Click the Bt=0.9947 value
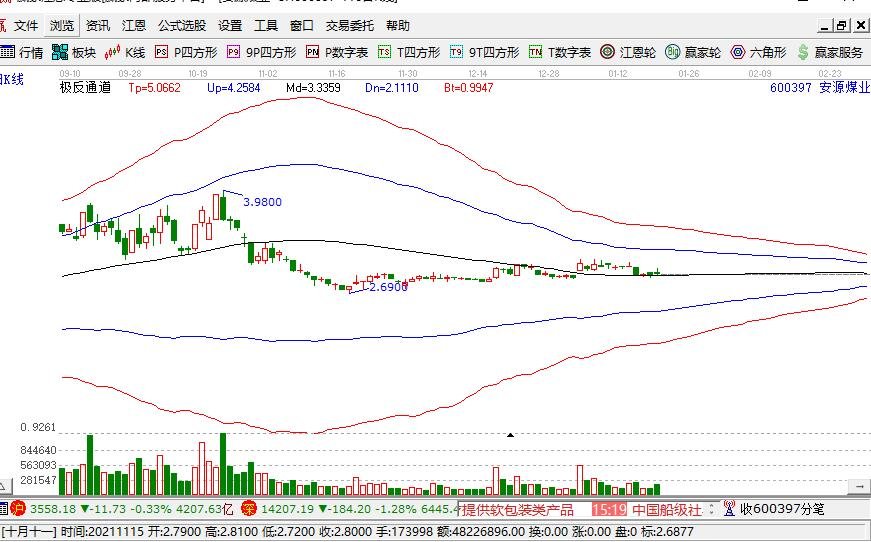 coord(468,88)
